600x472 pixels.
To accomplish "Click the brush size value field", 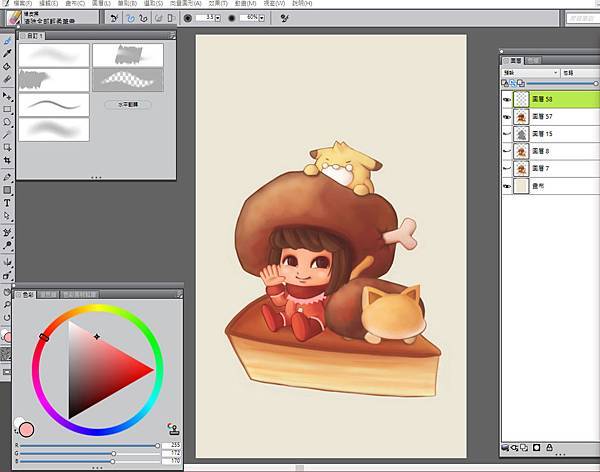I will 205,18.
